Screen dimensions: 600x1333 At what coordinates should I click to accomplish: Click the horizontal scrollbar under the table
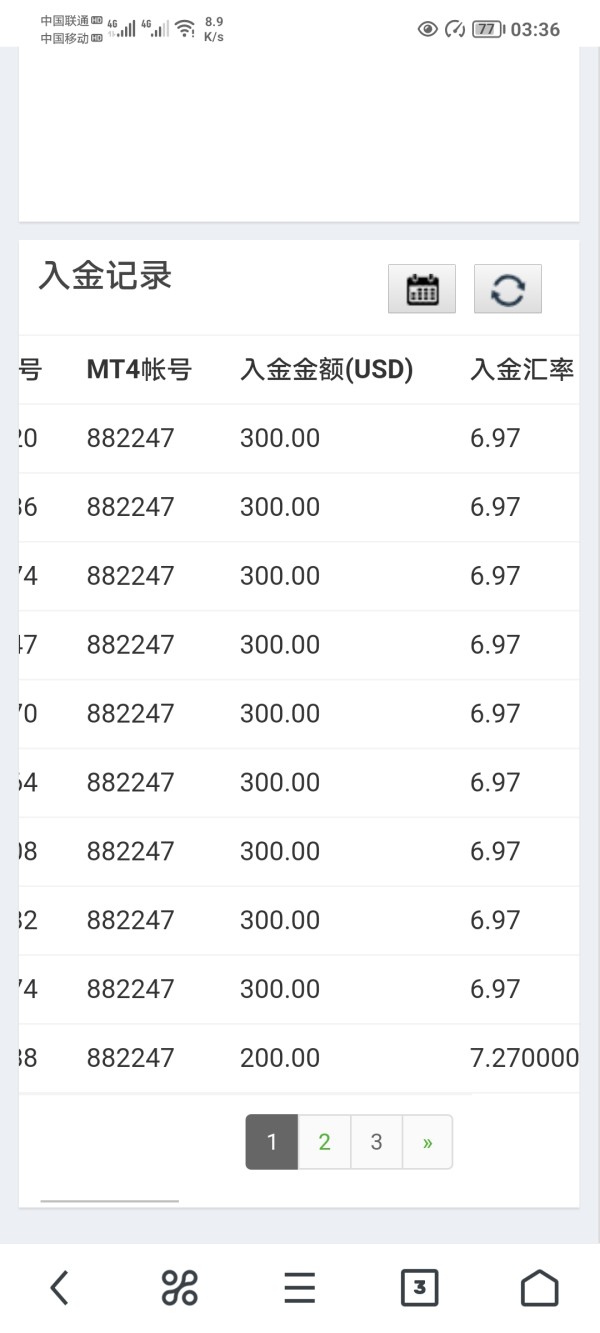[x=109, y=1200]
